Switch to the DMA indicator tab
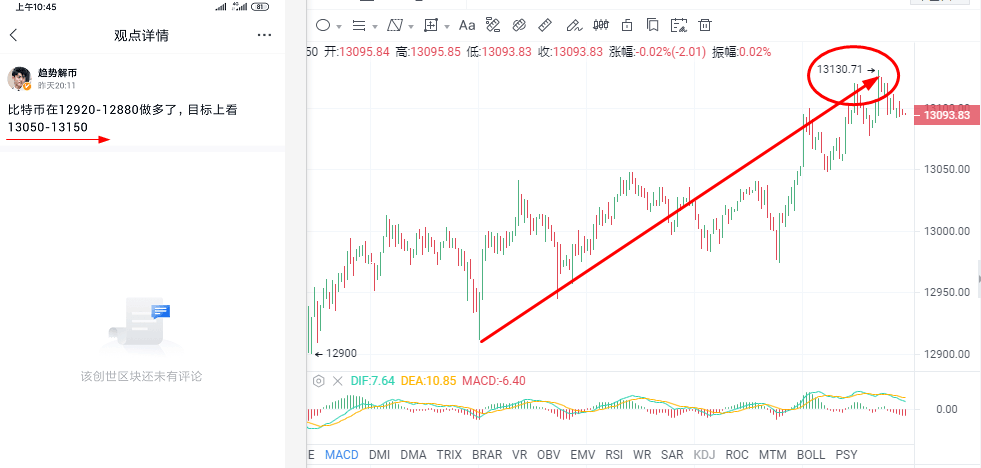The height and width of the screenshot is (468, 981). 414,455
